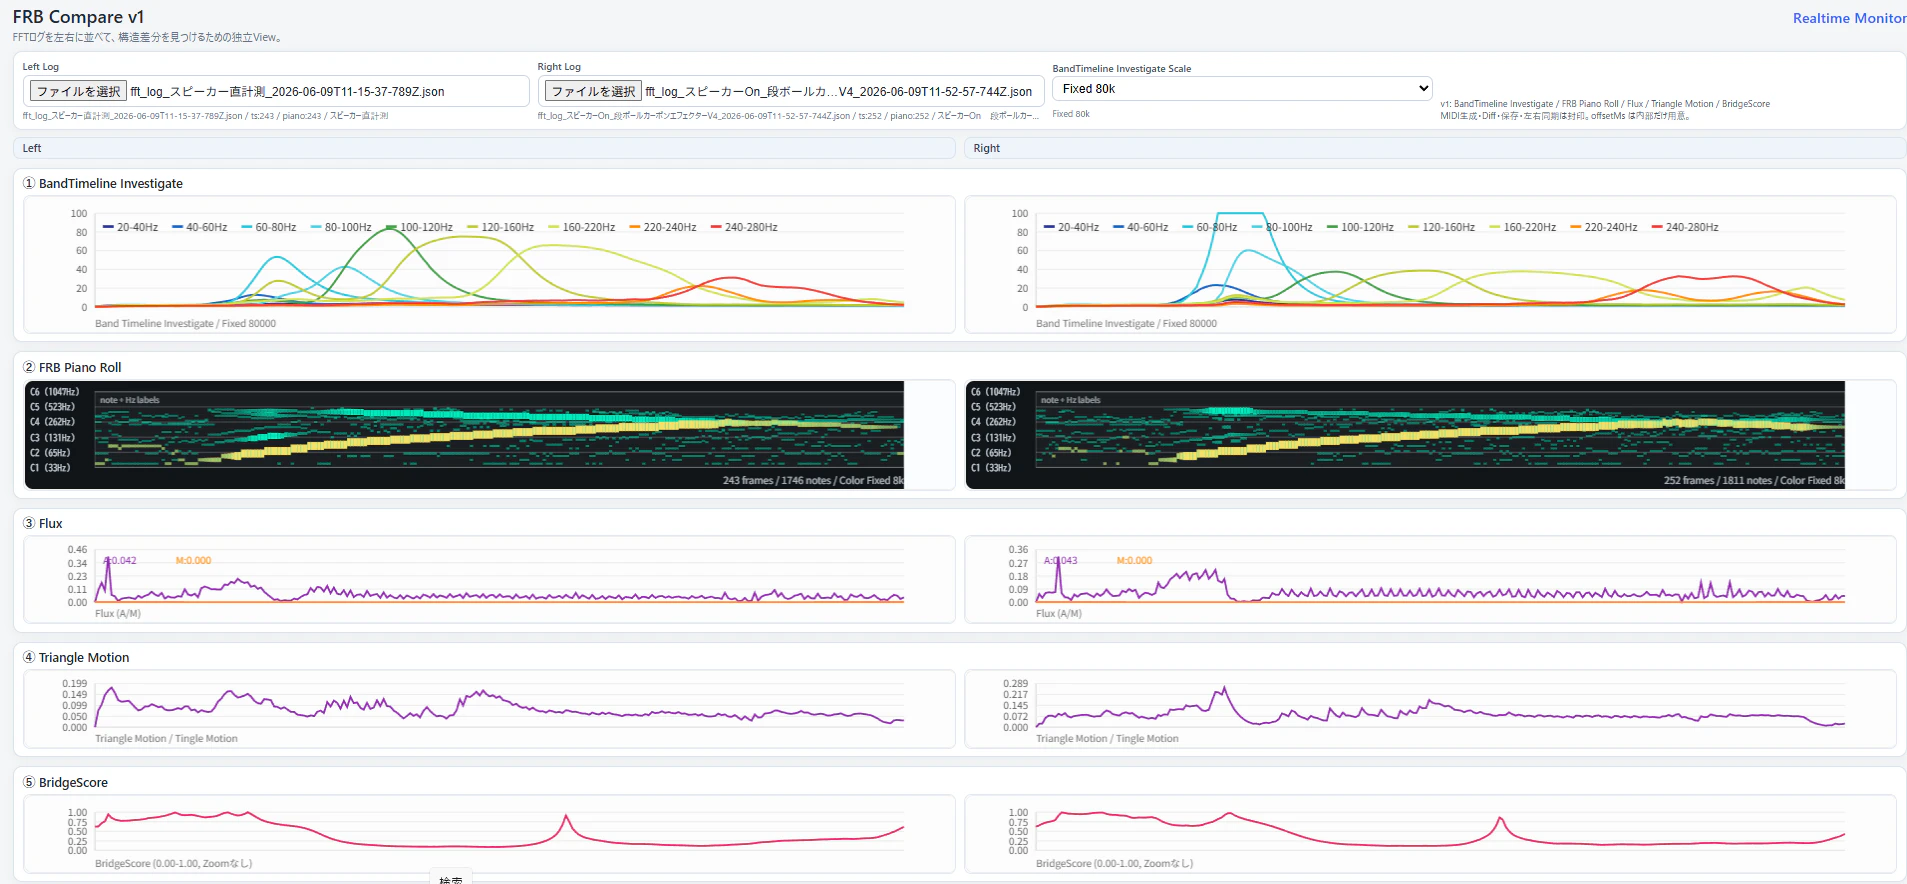Open the Realtime Monitor link
The height and width of the screenshot is (884, 1907).
pos(1849,18)
